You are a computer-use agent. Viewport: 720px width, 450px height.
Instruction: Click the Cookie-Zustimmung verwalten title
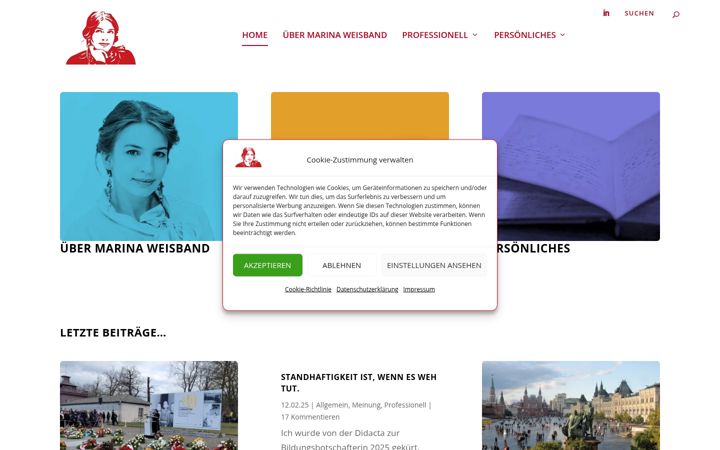click(360, 160)
